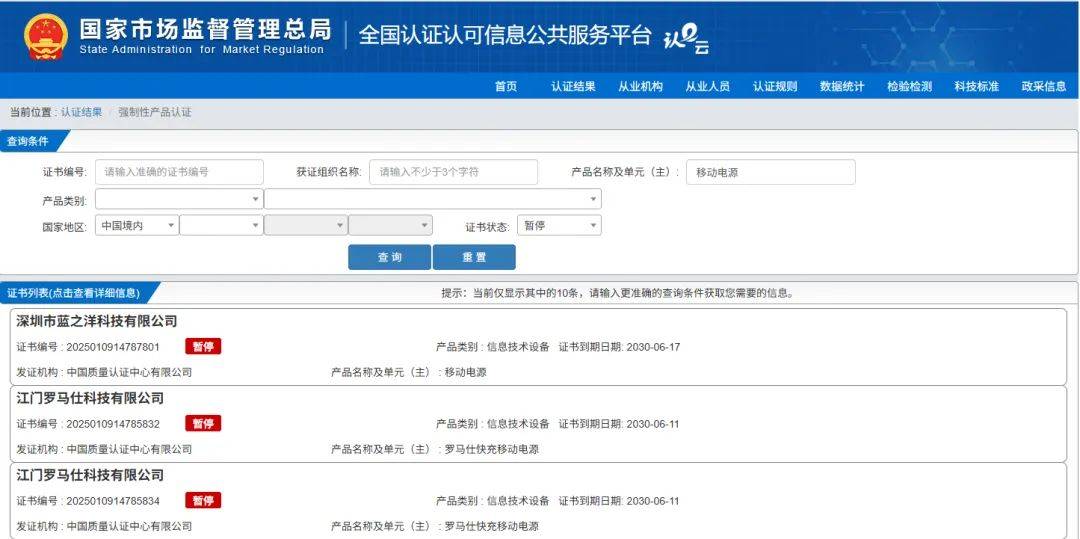This screenshot has height=539, width=1080.
Task: Open the 检验检测 menu
Action: [909, 87]
